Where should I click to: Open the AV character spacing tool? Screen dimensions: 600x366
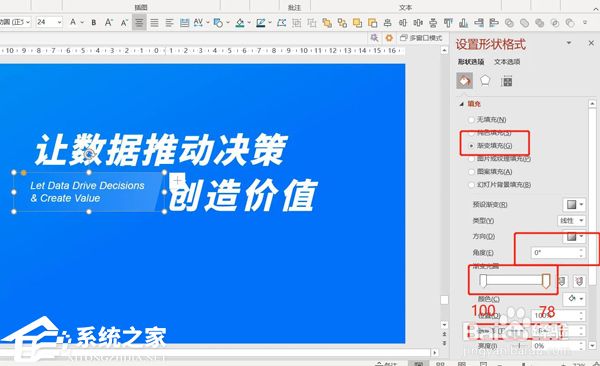click(x=198, y=23)
